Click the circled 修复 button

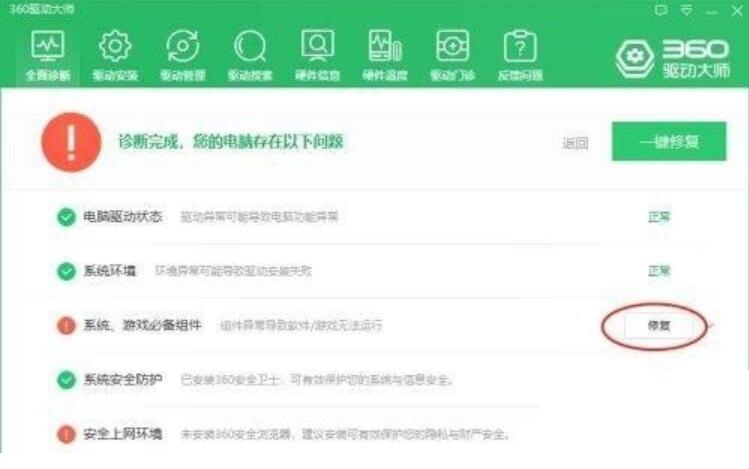point(658,326)
